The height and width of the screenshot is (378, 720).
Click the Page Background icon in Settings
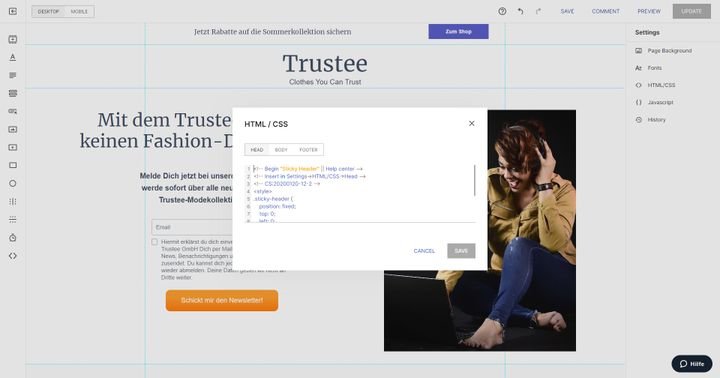[639, 51]
